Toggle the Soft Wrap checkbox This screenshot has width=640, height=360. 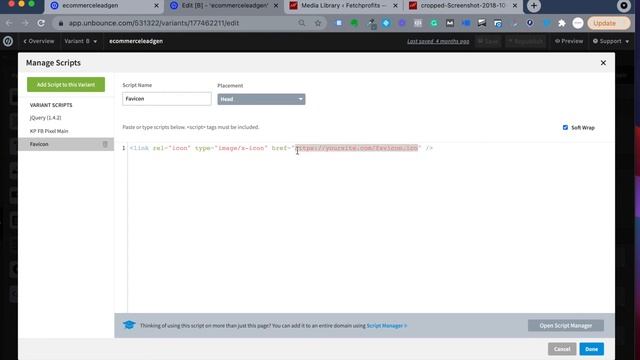click(565, 127)
